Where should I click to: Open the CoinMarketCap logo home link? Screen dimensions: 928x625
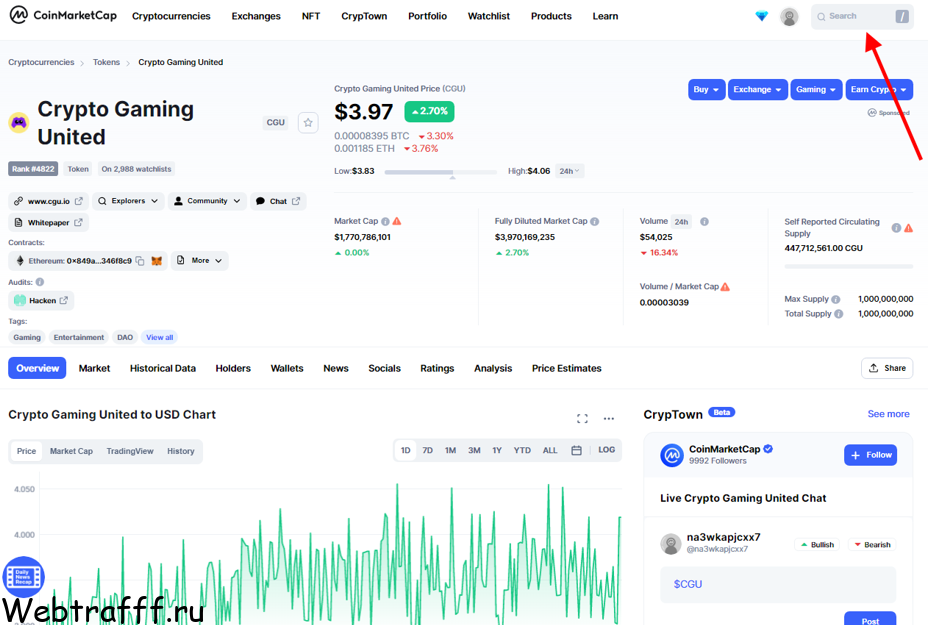coord(63,15)
